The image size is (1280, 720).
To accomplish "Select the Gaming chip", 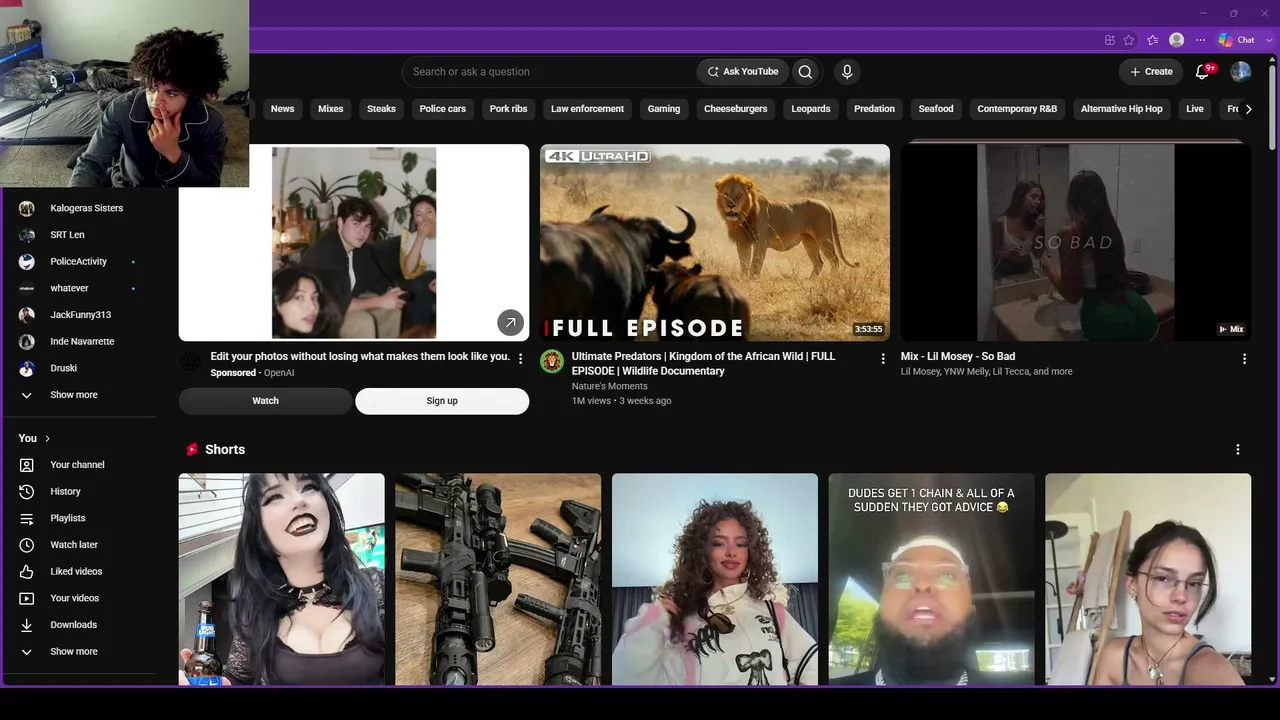I will (x=664, y=109).
